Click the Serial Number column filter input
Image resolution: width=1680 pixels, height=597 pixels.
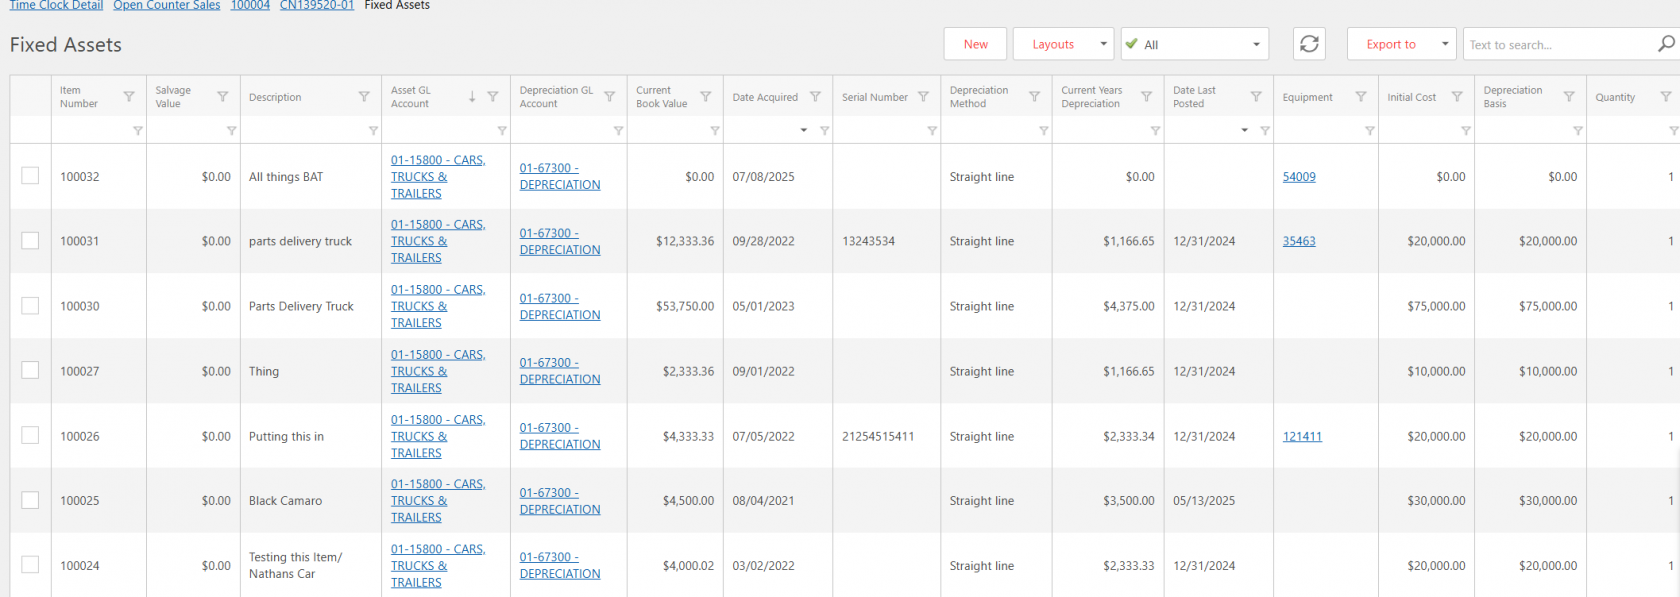pos(879,131)
